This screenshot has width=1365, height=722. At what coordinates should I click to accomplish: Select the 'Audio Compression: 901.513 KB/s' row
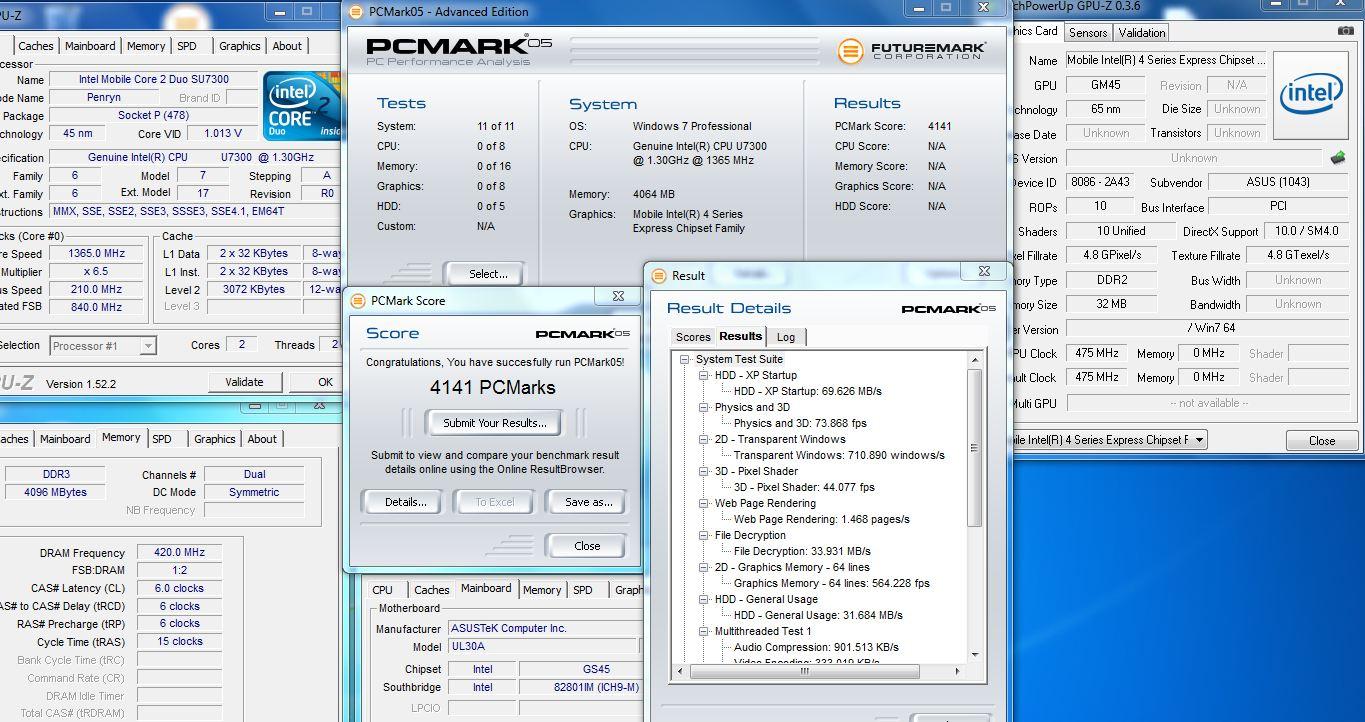tap(816, 647)
